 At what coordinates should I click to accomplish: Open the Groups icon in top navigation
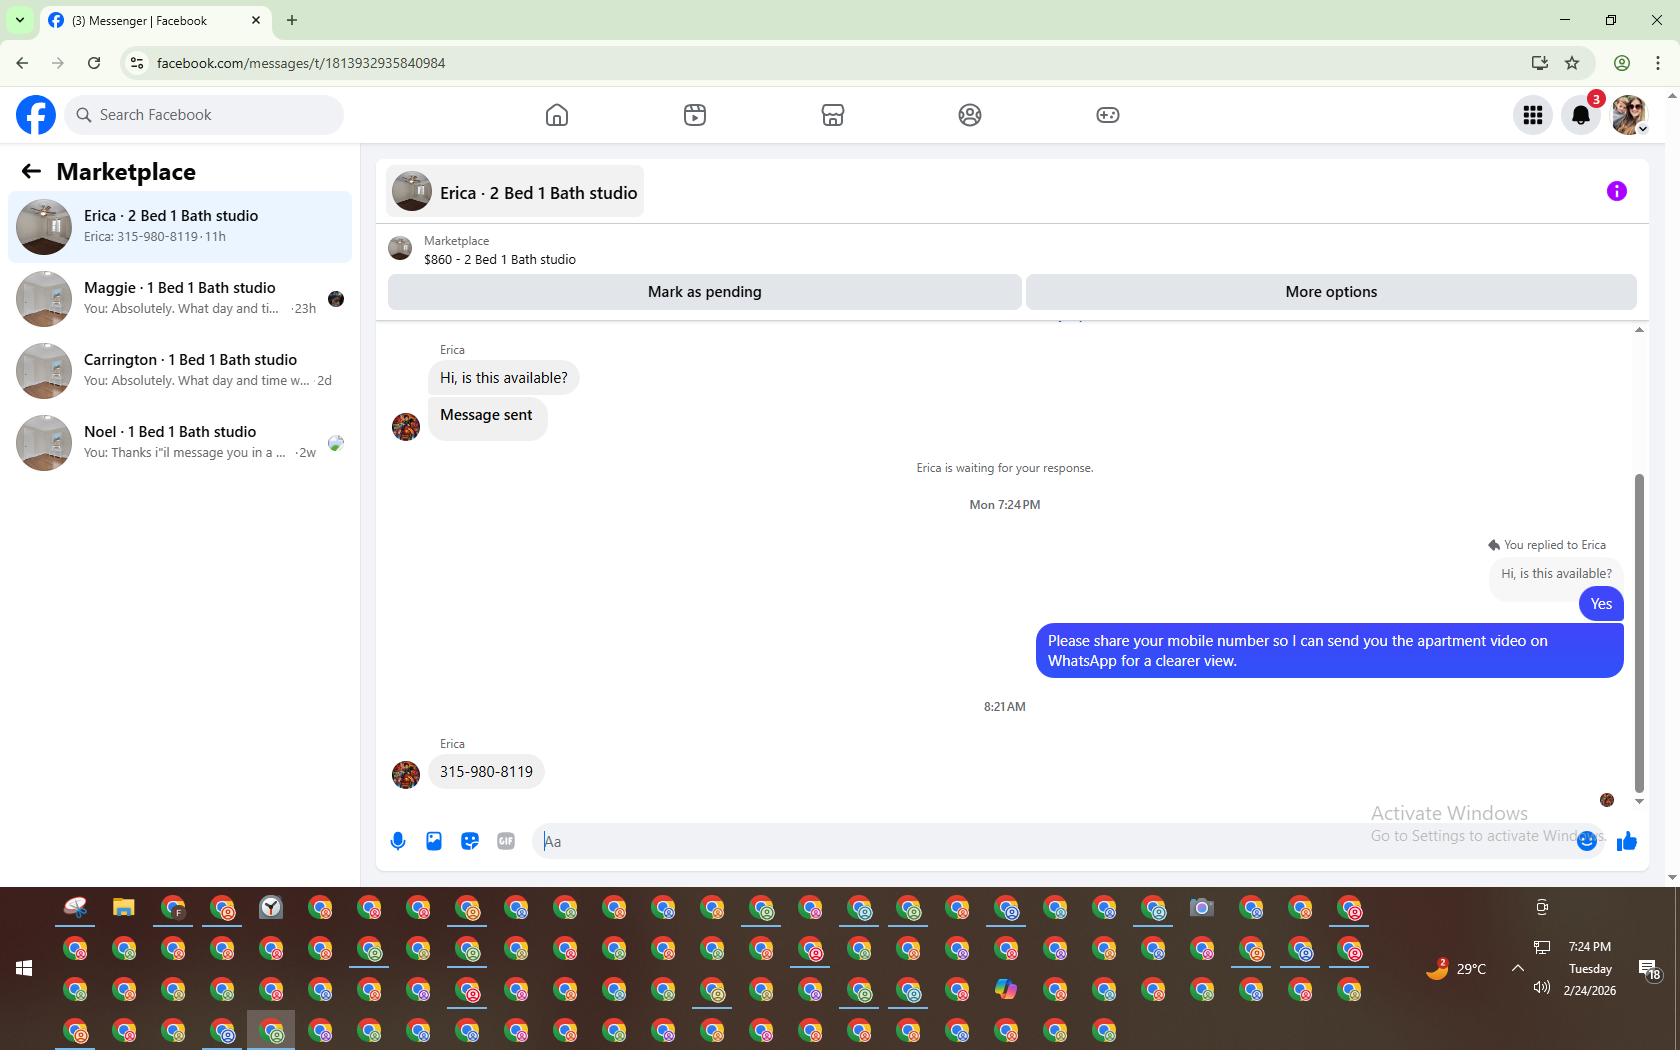[970, 115]
